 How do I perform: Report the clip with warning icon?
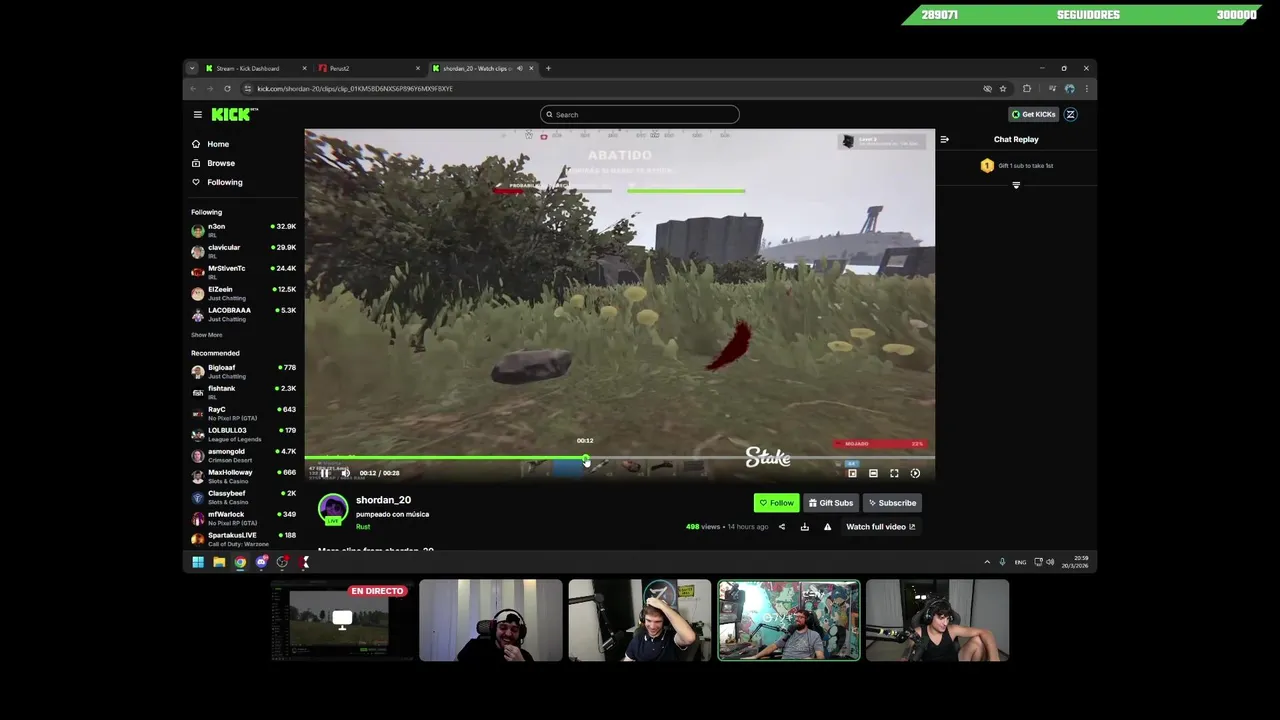click(827, 527)
